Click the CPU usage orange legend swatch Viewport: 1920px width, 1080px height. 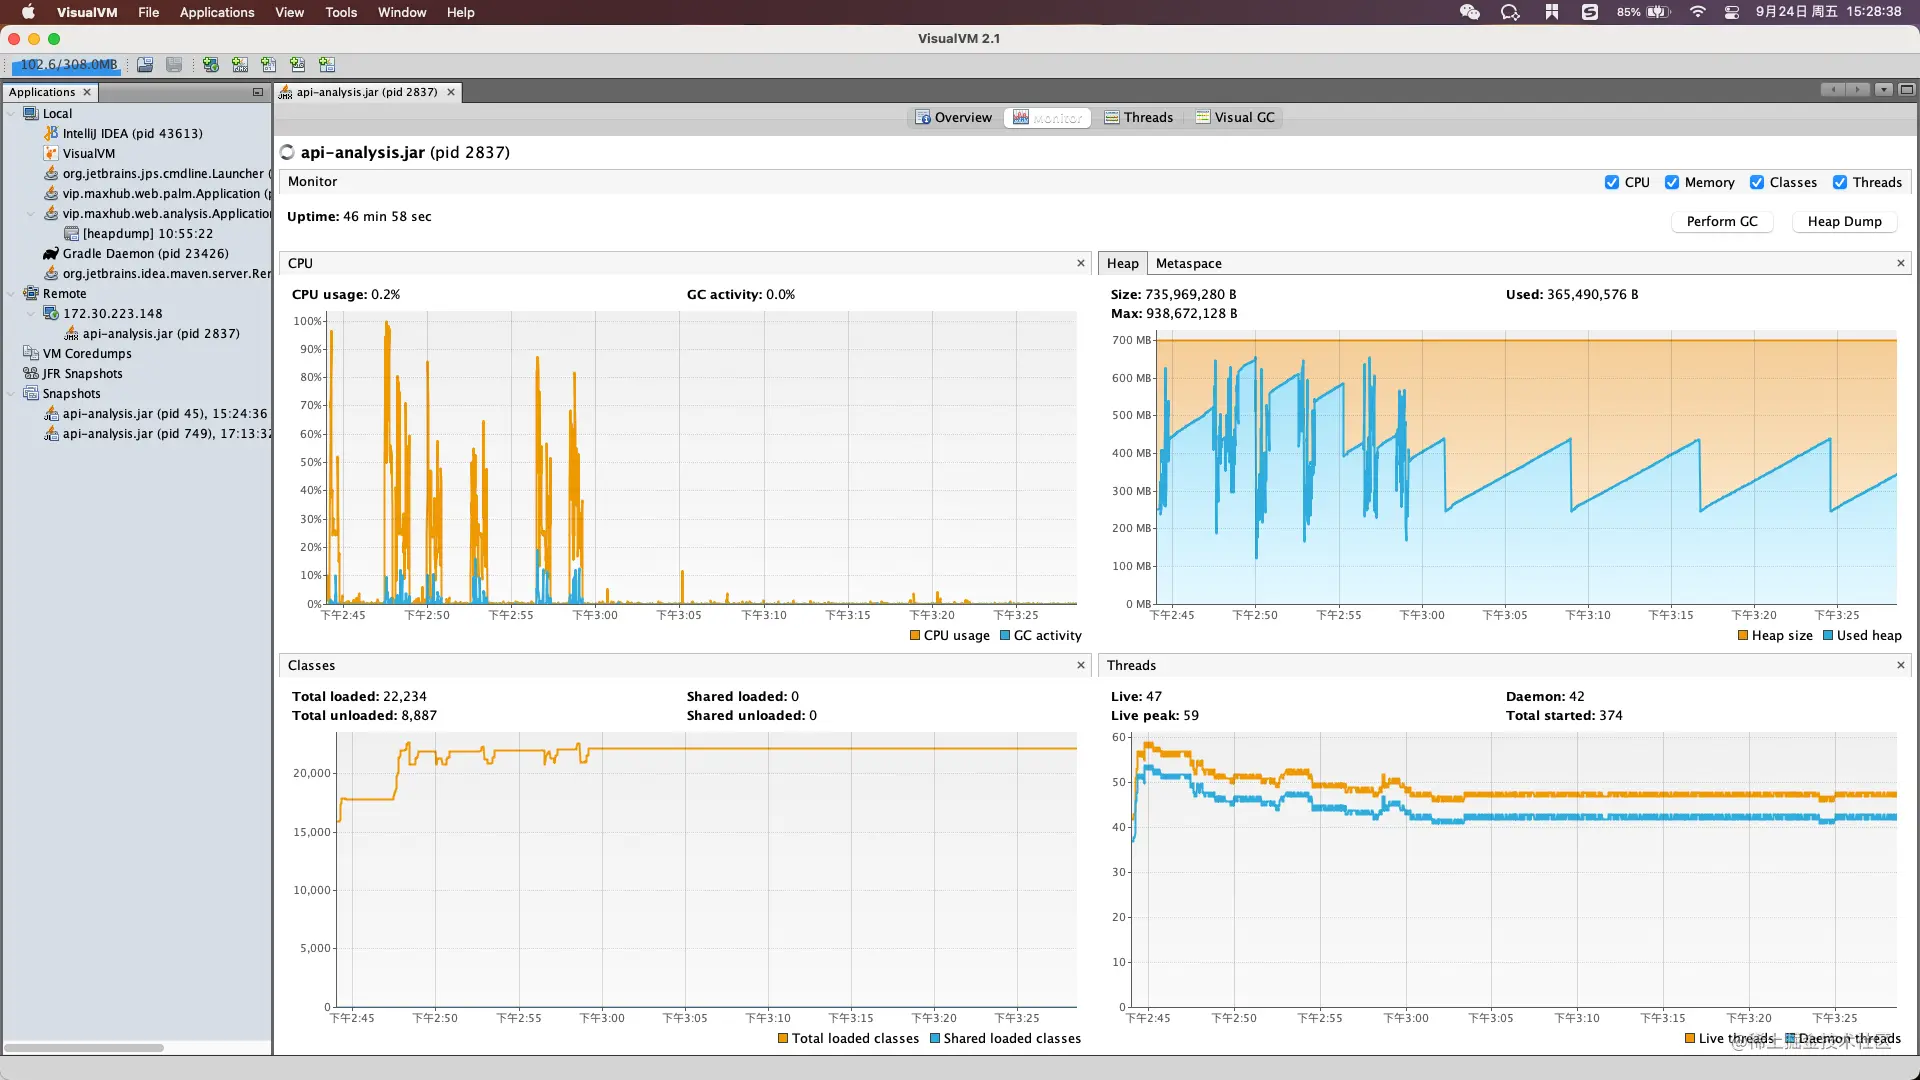pyautogui.click(x=915, y=635)
